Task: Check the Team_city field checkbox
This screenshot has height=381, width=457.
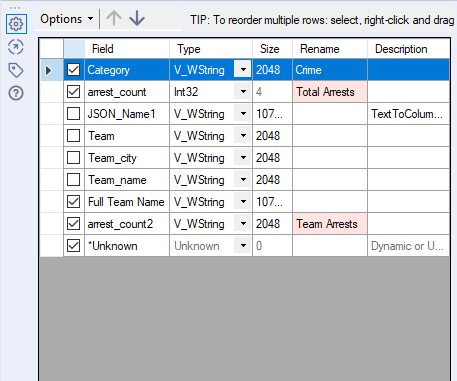Action: tap(73, 158)
